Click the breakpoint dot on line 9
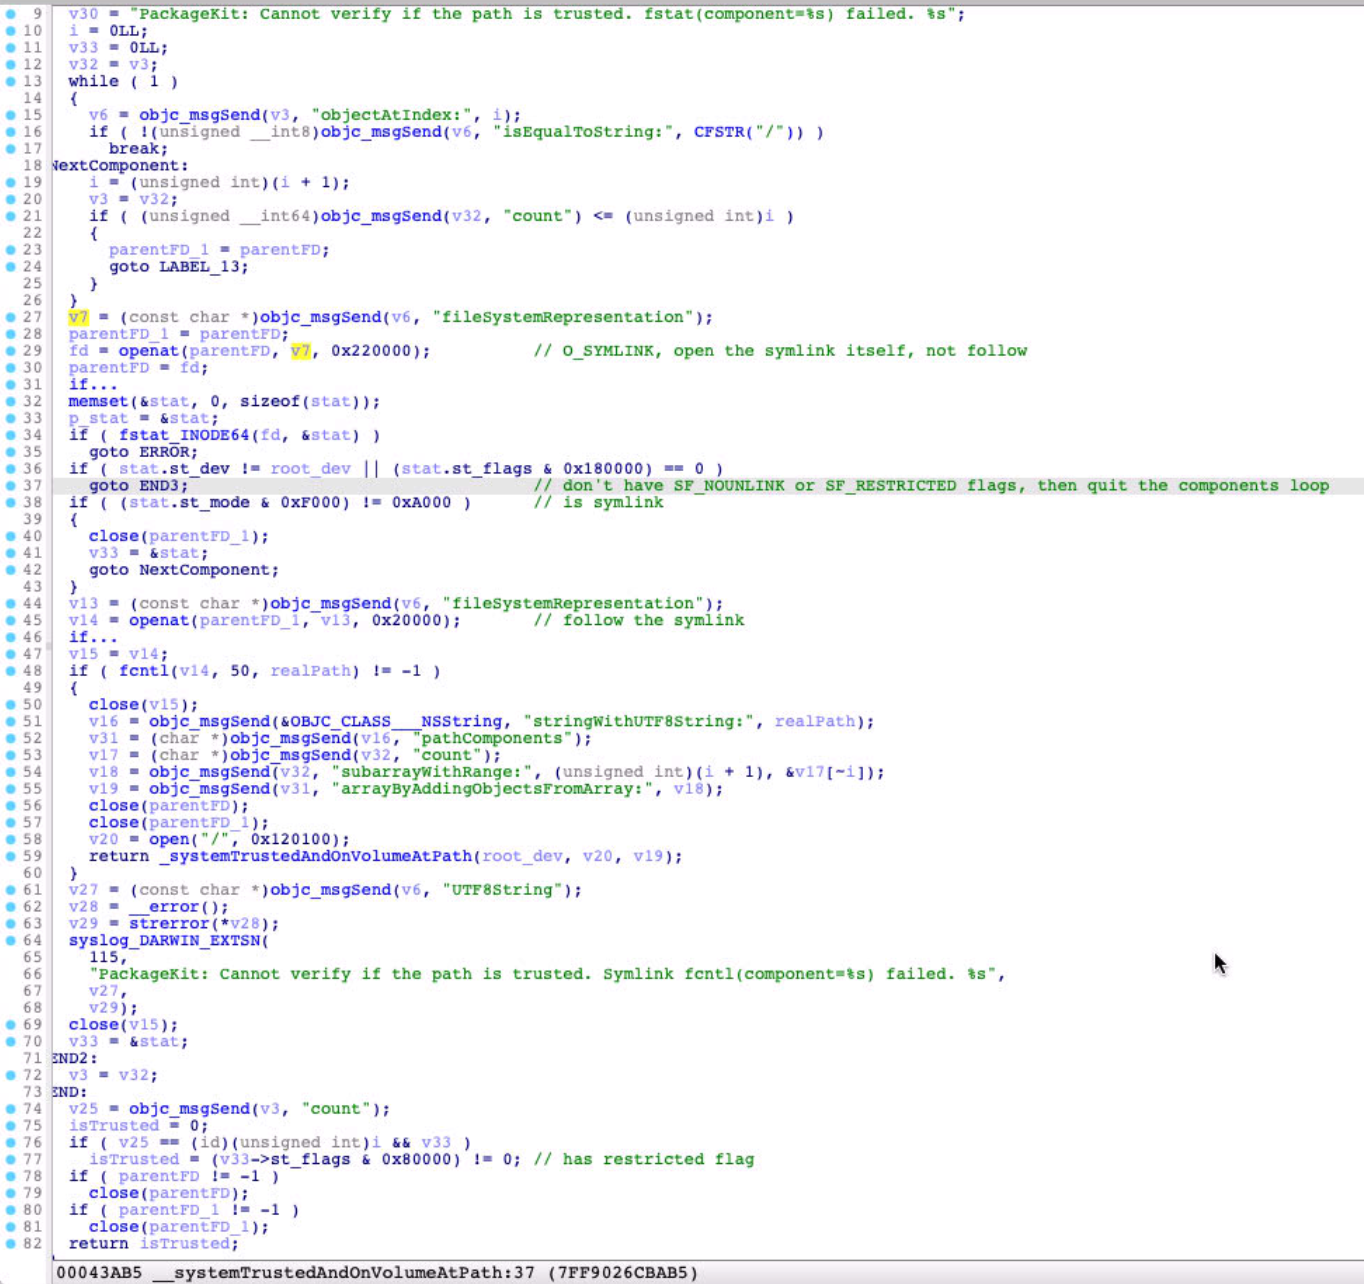The image size is (1364, 1284). [11, 14]
